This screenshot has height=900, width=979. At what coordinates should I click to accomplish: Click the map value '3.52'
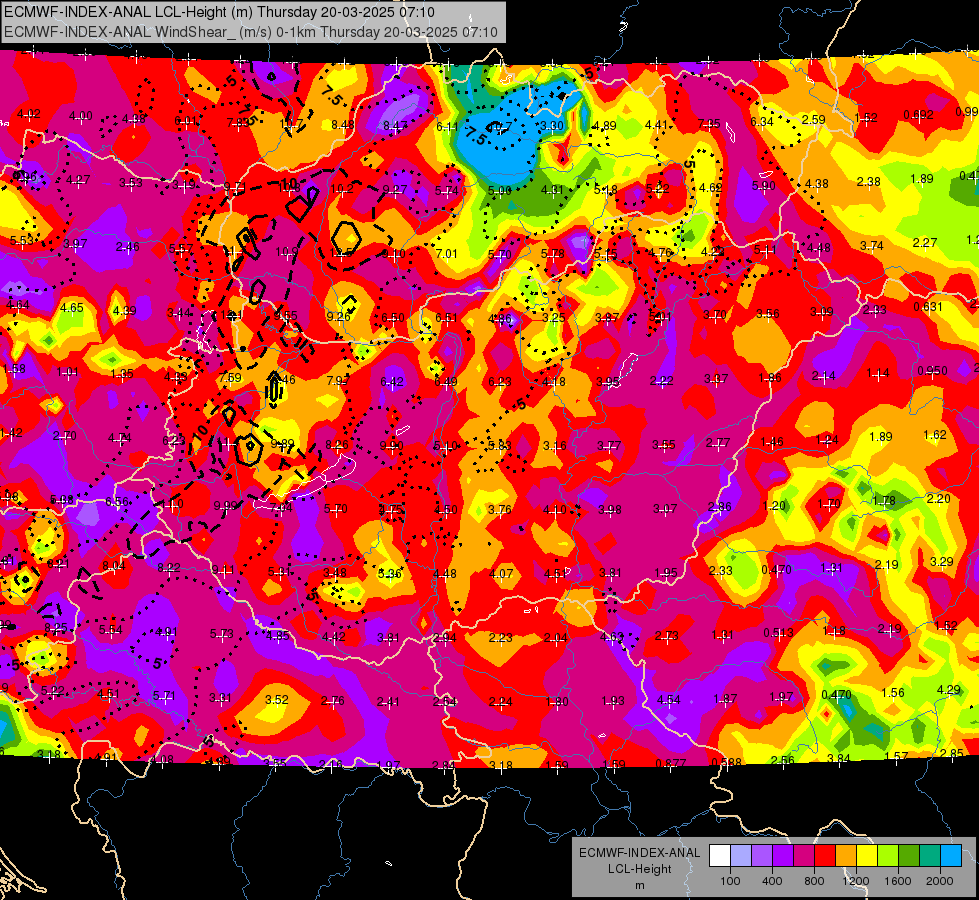(x=277, y=700)
